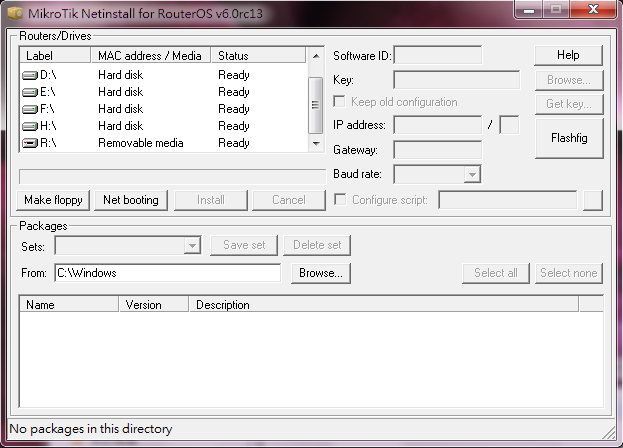Click the Netinstall app icon in title bar

15,13
